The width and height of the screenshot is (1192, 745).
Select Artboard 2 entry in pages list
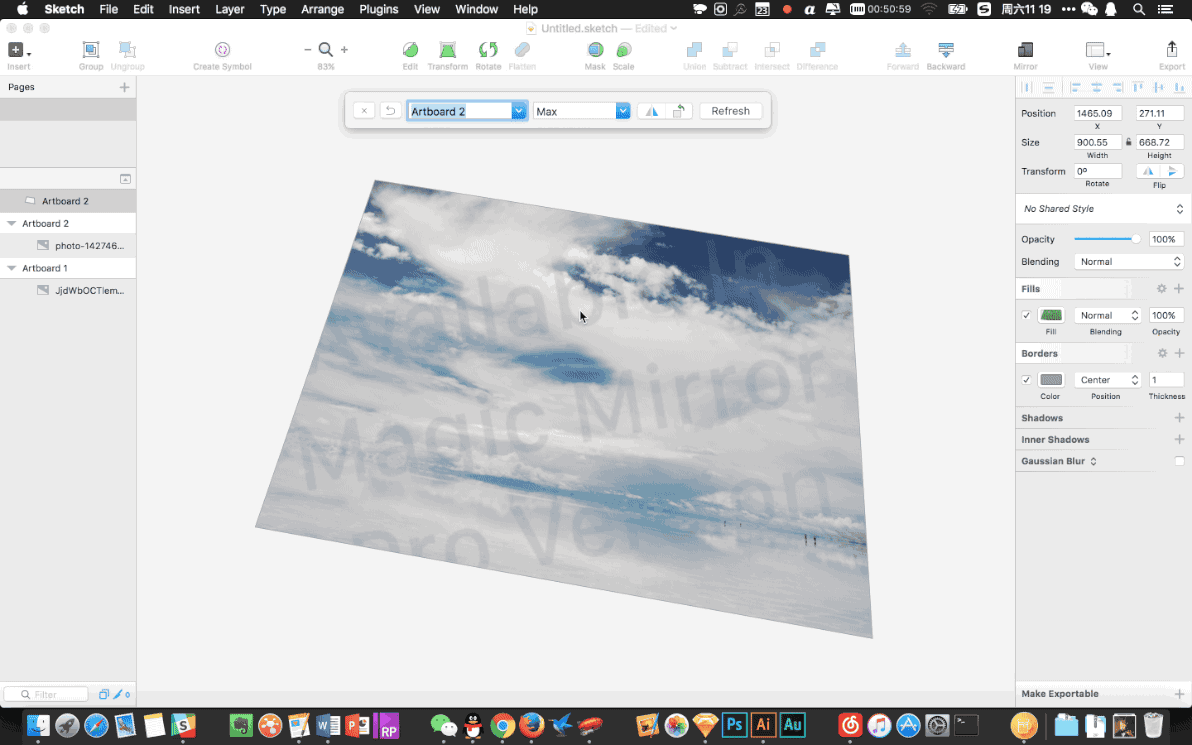68,201
